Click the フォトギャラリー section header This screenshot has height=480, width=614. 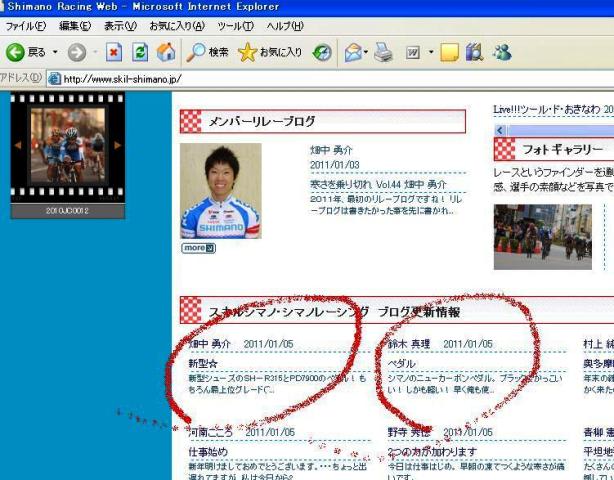[554, 149]
